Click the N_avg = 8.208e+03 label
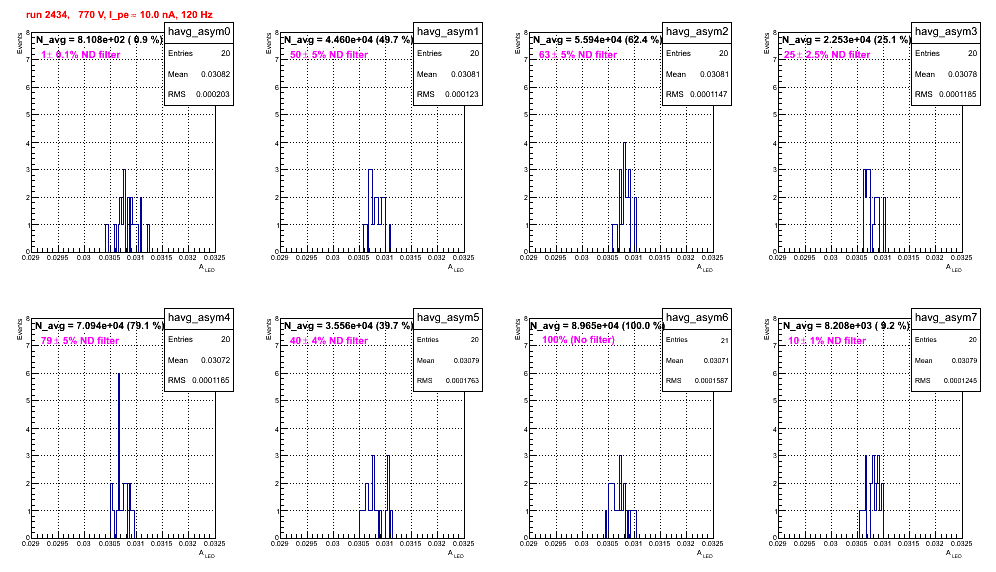The width and height of the screenshot is (996, 572). [x=846, y=326]
